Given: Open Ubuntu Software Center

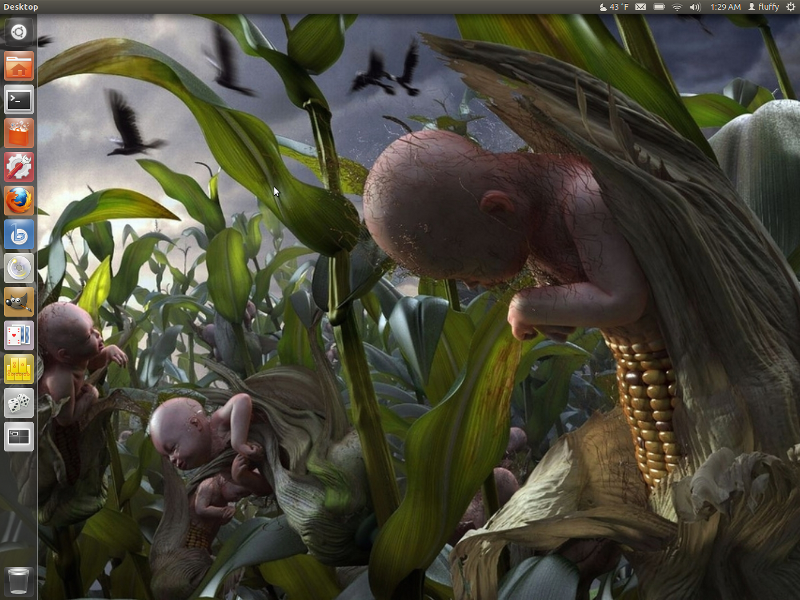Looking at the screenshot, I should (19, 132).
